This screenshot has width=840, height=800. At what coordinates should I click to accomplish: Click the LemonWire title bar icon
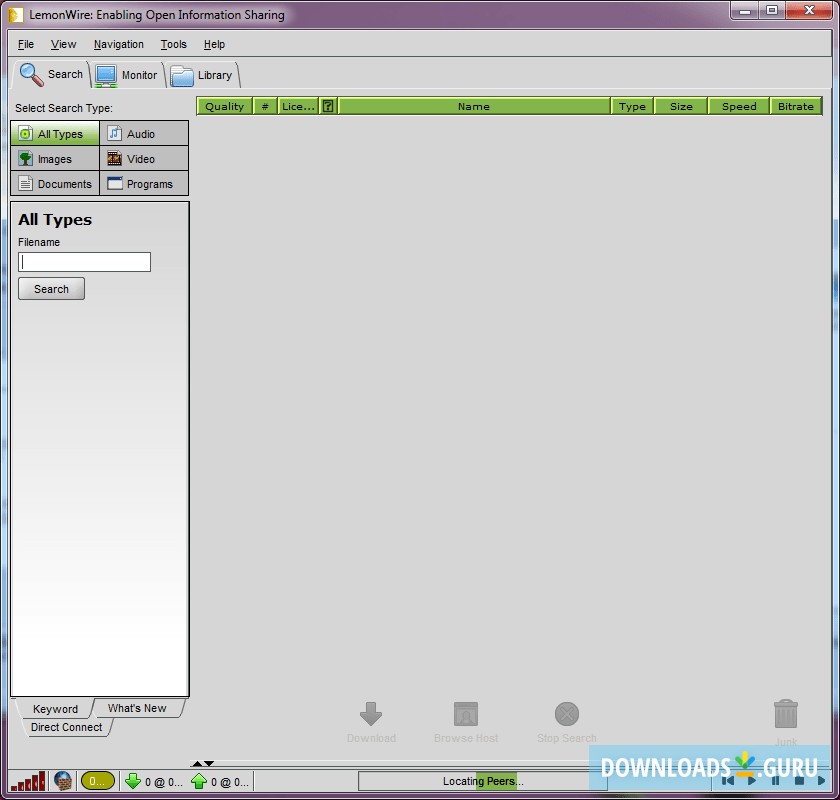16,14
